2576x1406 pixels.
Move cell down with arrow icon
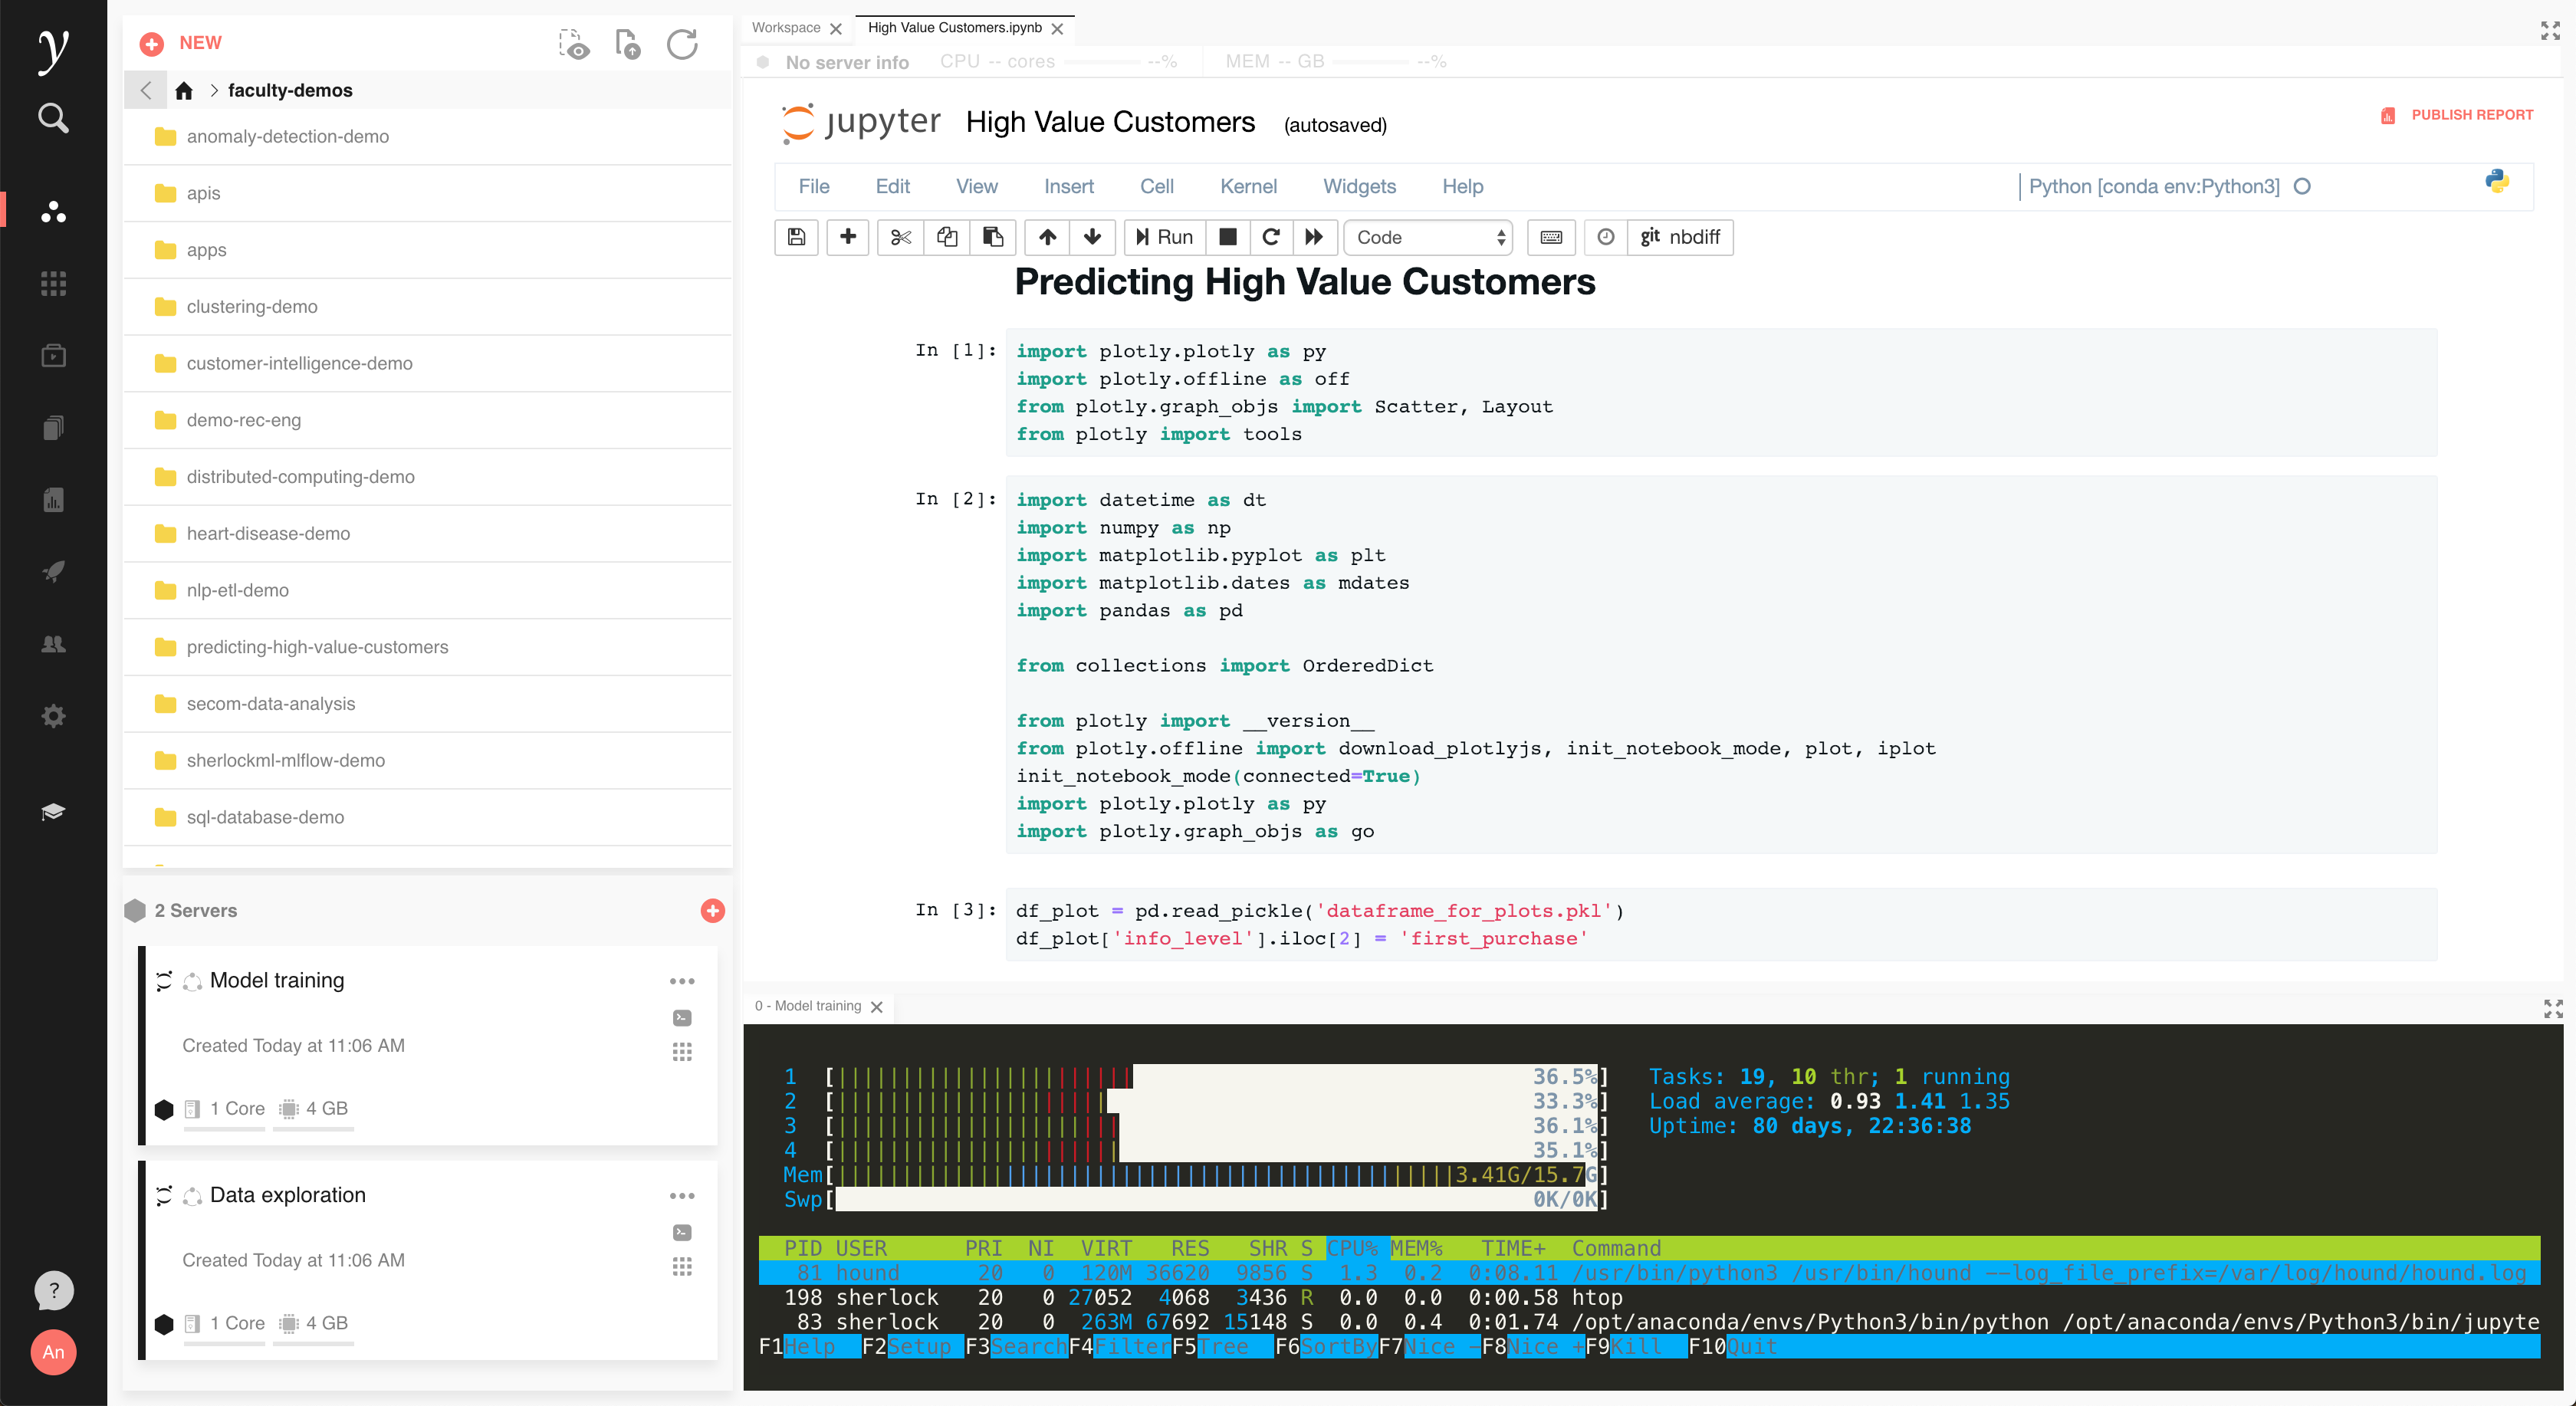1092,237
